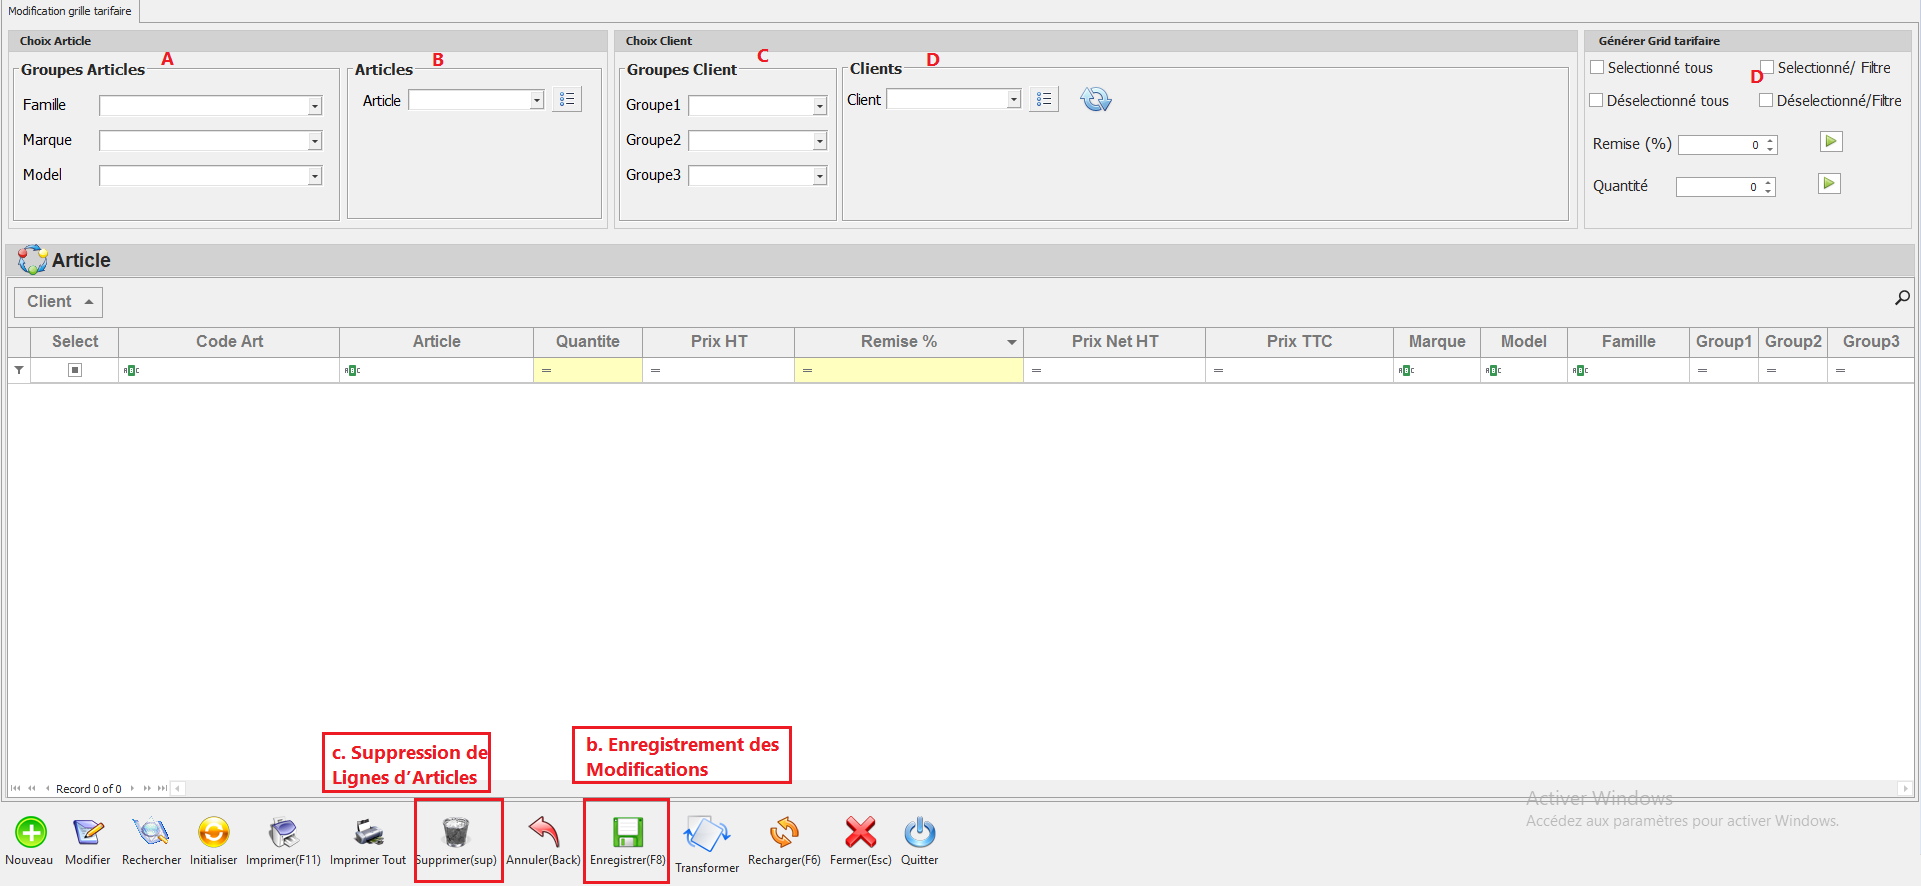Sort by the Prix HT column header

(x=718, y=342)
